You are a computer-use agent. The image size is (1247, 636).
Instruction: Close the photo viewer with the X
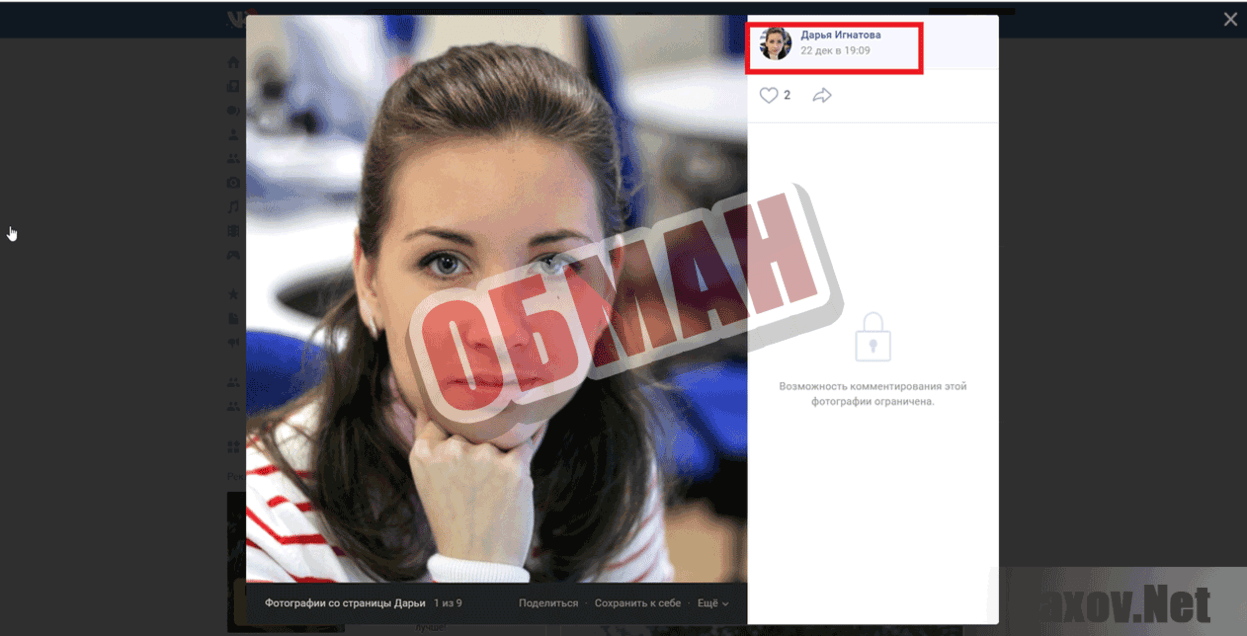[1230, 20]
